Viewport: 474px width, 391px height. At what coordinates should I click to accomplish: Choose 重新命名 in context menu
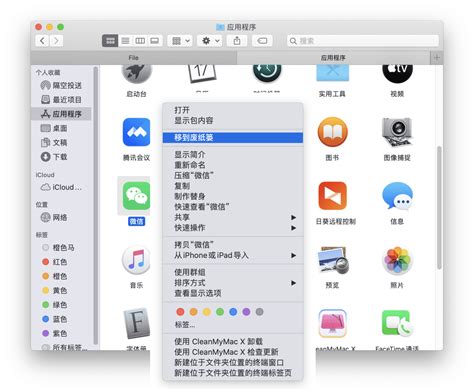pyautogui.click(x=233, y=165)
